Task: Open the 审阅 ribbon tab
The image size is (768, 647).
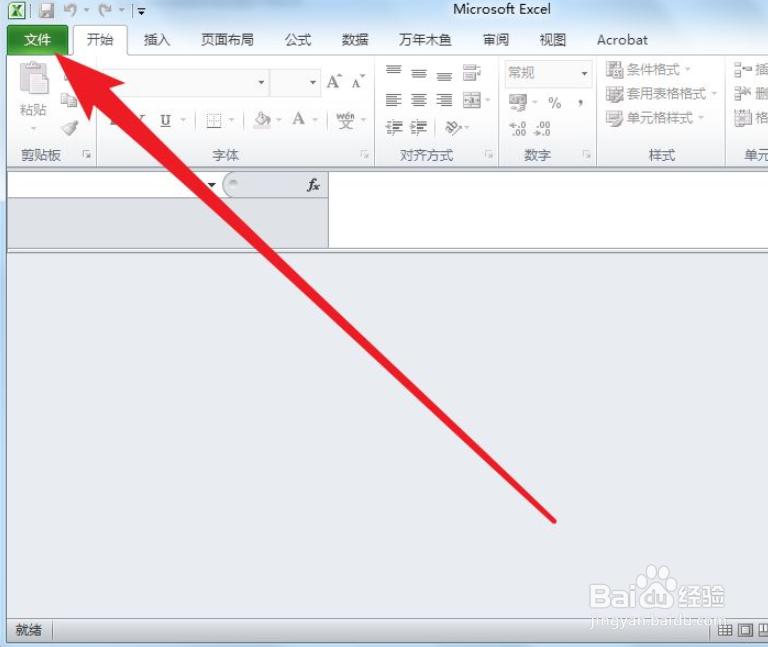Action: pos(496,40)
